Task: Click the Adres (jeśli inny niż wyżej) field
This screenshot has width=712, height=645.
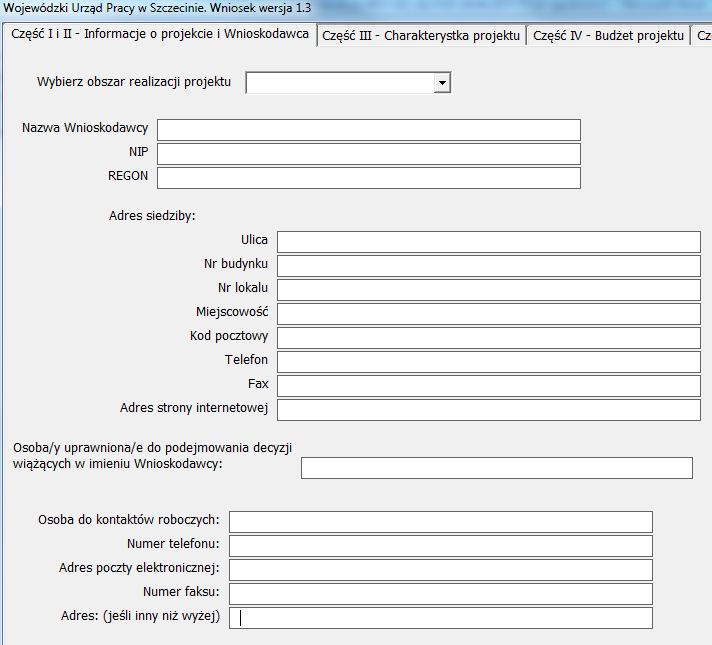Action: pyautogui.click(x=441, y=618)
